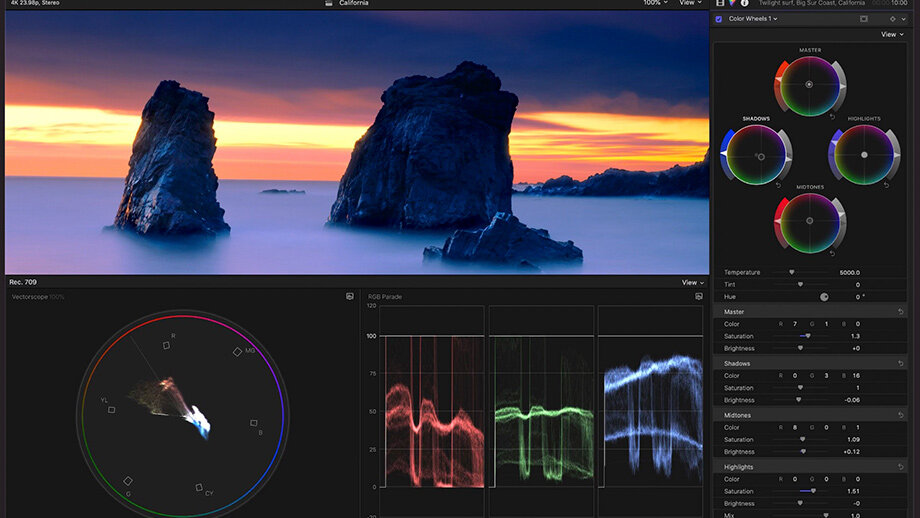Open the Video inspector filmstrip icon
The image size is (920, 518).
(x=720, y=3)
